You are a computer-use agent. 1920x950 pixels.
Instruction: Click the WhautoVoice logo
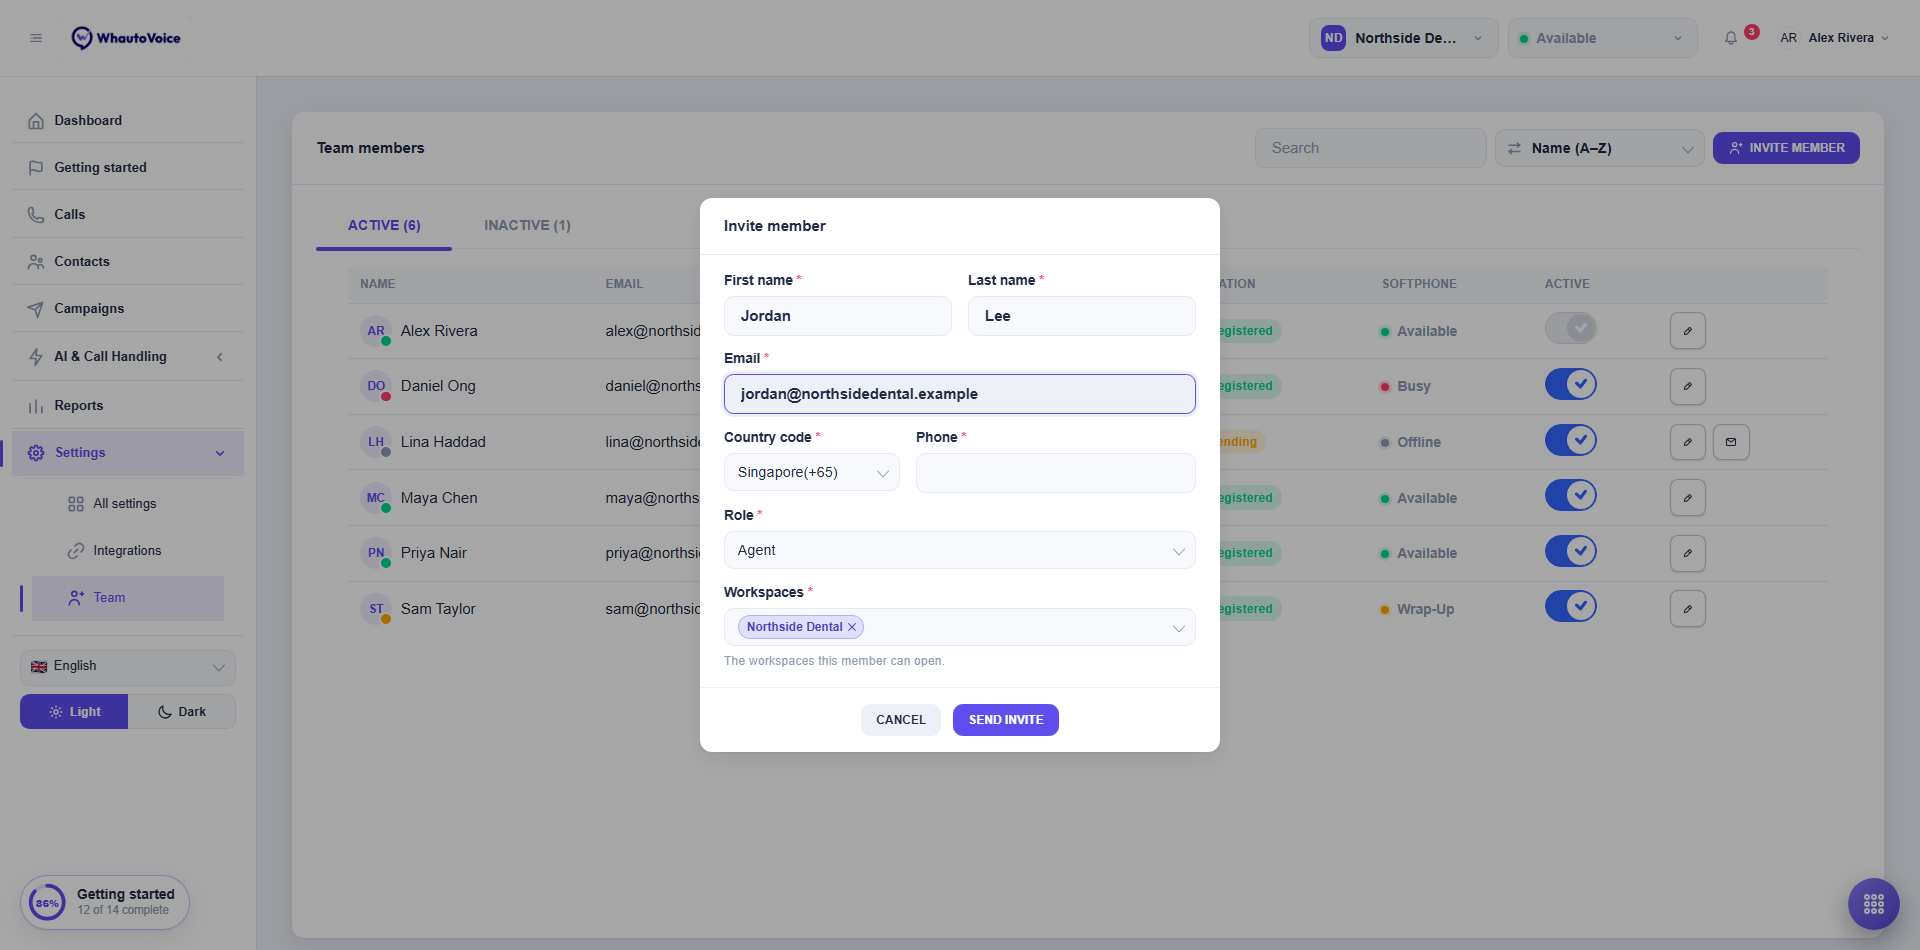[x=126, y=38]
